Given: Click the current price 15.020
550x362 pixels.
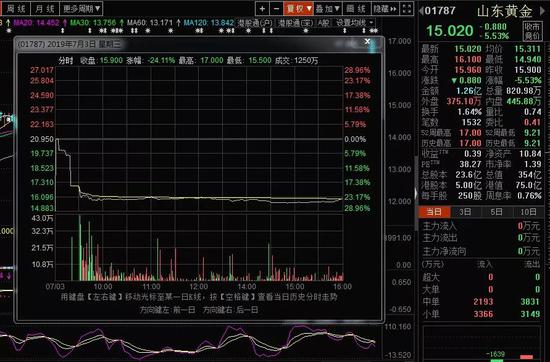Looking at the screenshot, I should tap(450, 31).
